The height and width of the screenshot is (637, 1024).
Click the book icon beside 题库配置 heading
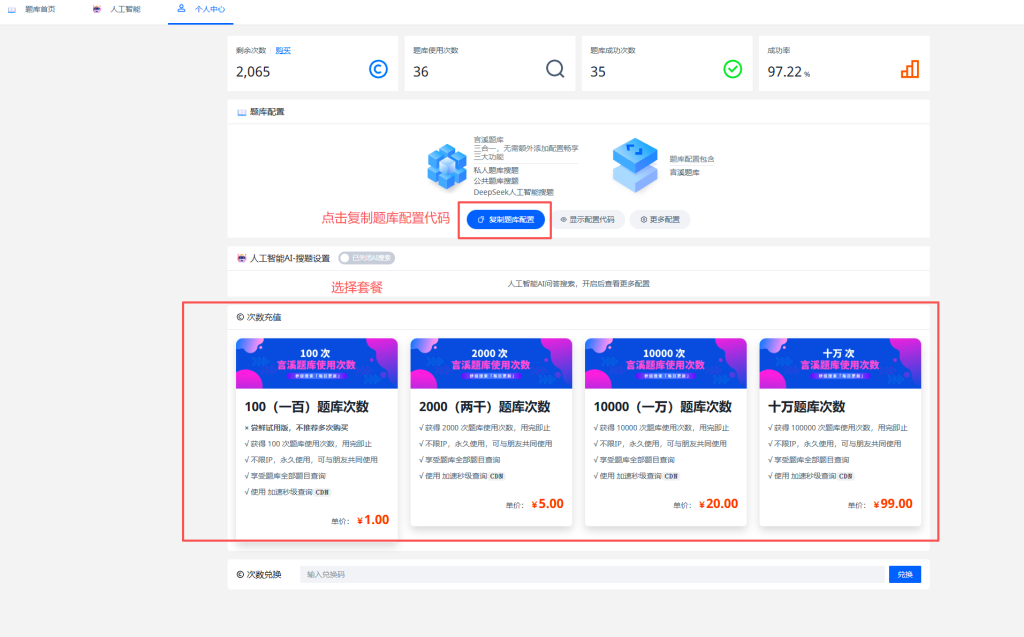[241, 112]
